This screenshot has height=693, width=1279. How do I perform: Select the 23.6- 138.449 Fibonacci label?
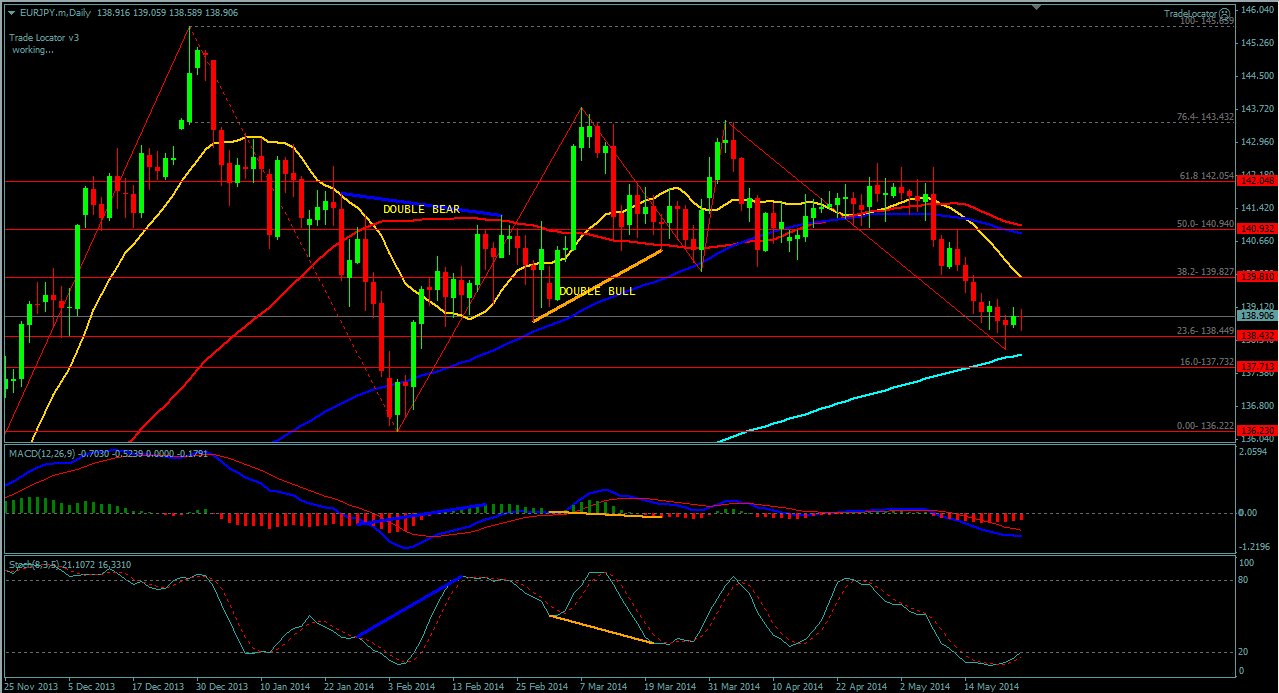coord(1204,330)
